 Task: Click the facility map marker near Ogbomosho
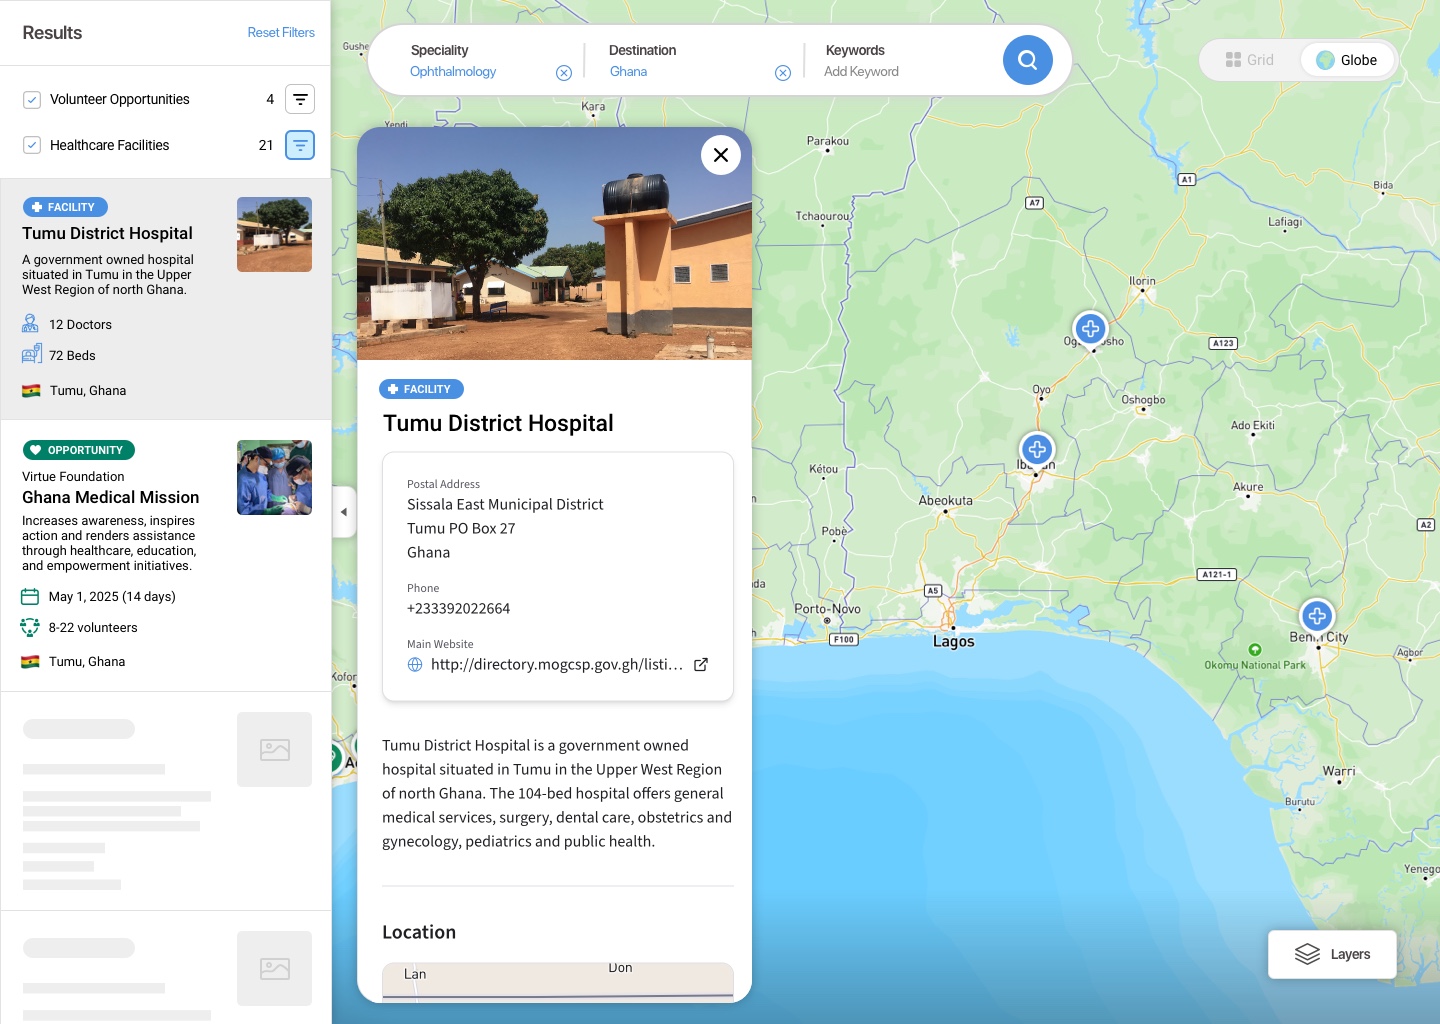tap(1090, 328)
